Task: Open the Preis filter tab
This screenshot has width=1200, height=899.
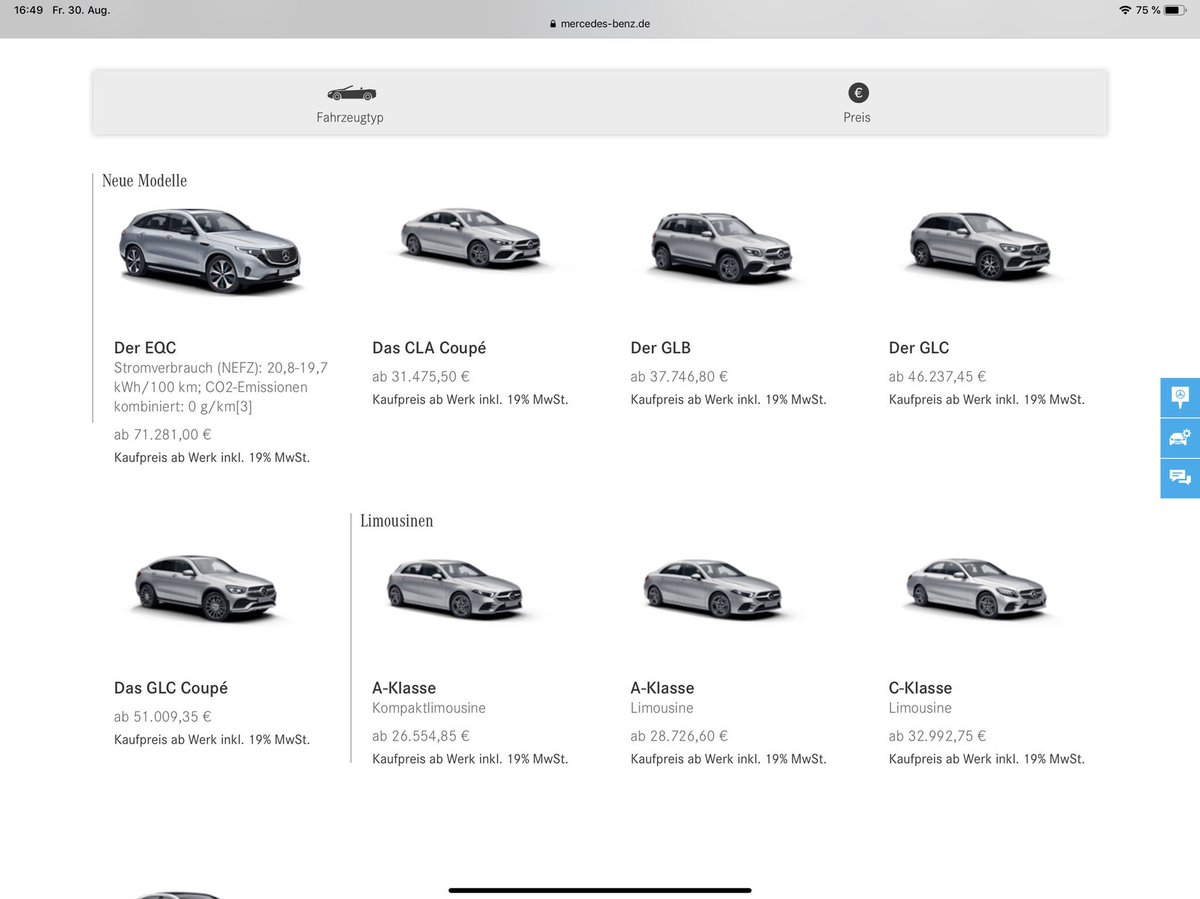Action: coord(857,102)
